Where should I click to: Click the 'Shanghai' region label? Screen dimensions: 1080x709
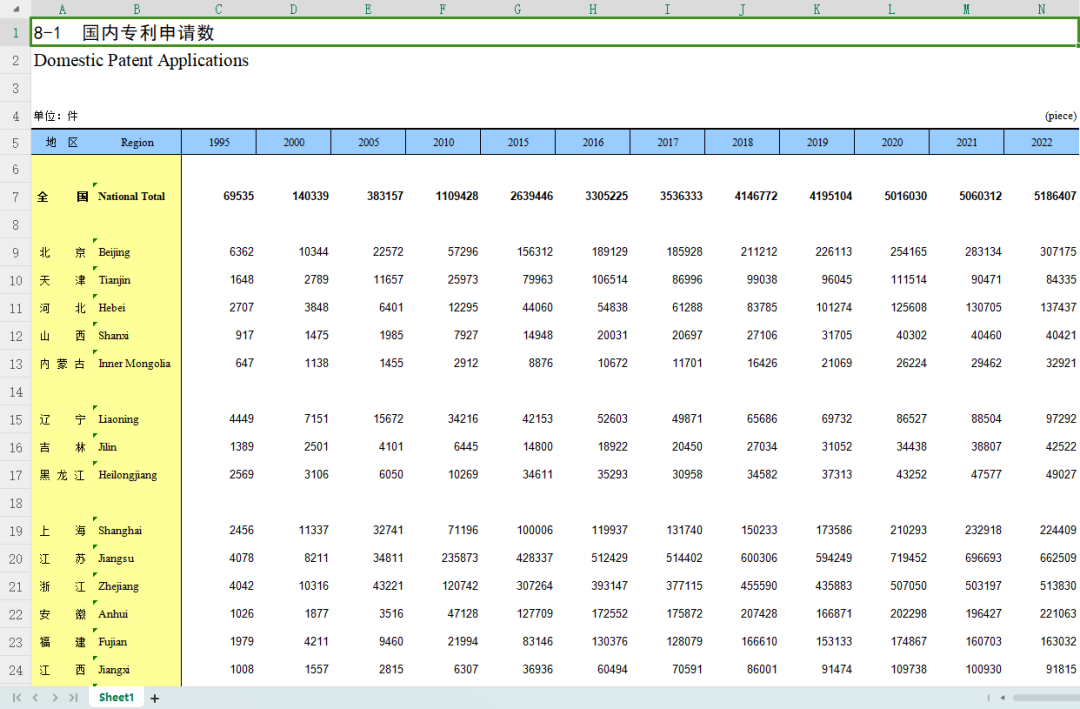(x=120, y=531)
